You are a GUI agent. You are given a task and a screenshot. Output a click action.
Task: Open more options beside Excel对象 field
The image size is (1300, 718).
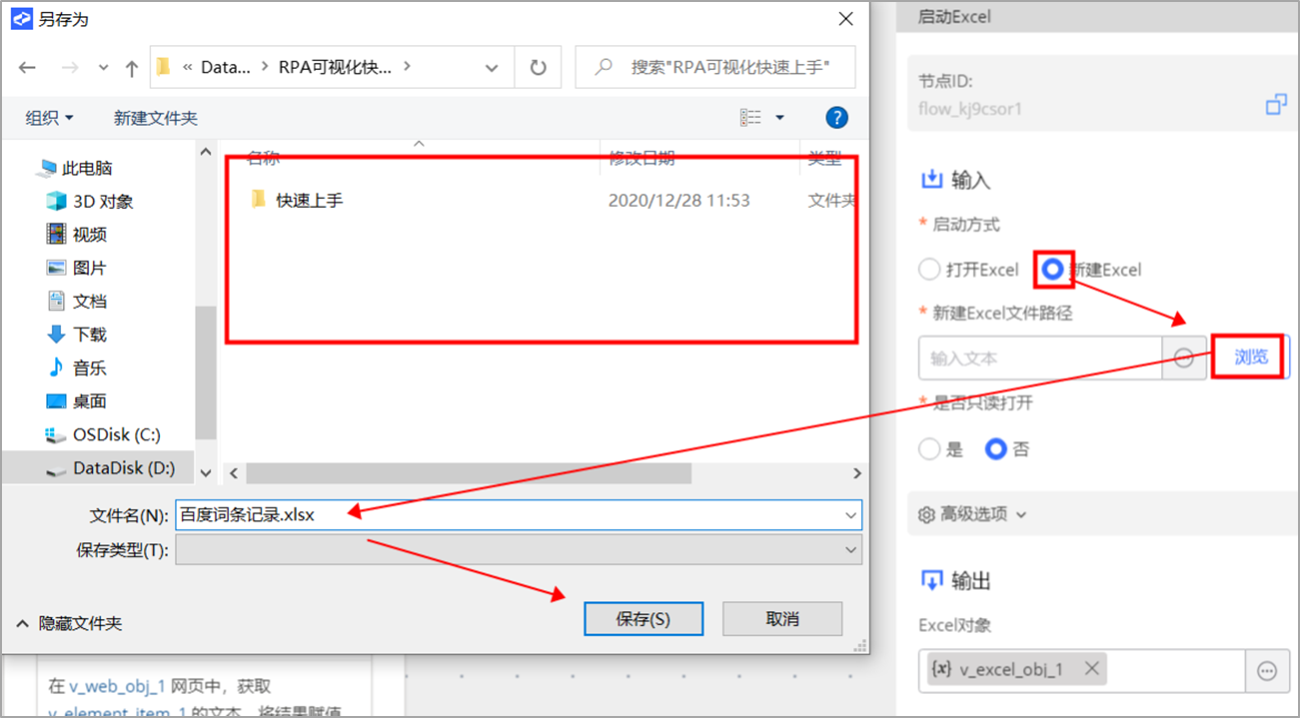(1267, 671)
